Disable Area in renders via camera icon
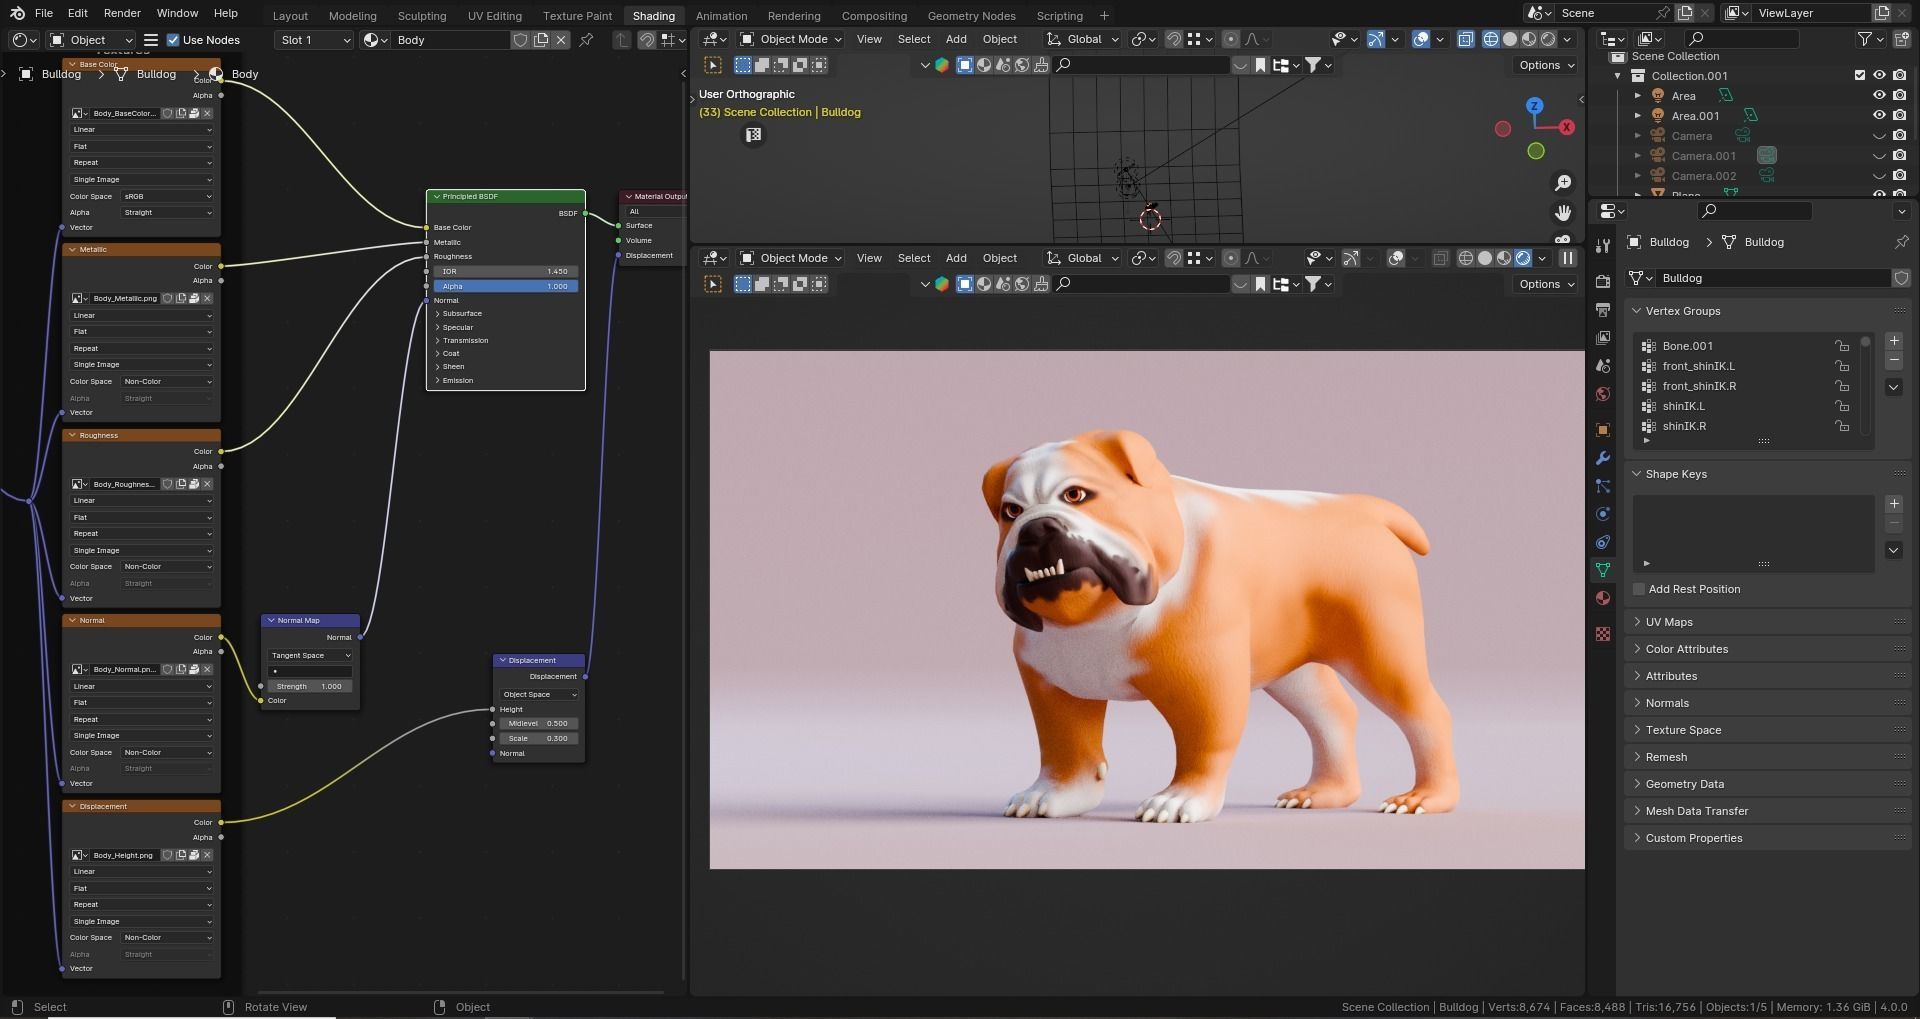This screenshot has height=1019, width=1920. pyautogui.click(x=1900, y=96)
